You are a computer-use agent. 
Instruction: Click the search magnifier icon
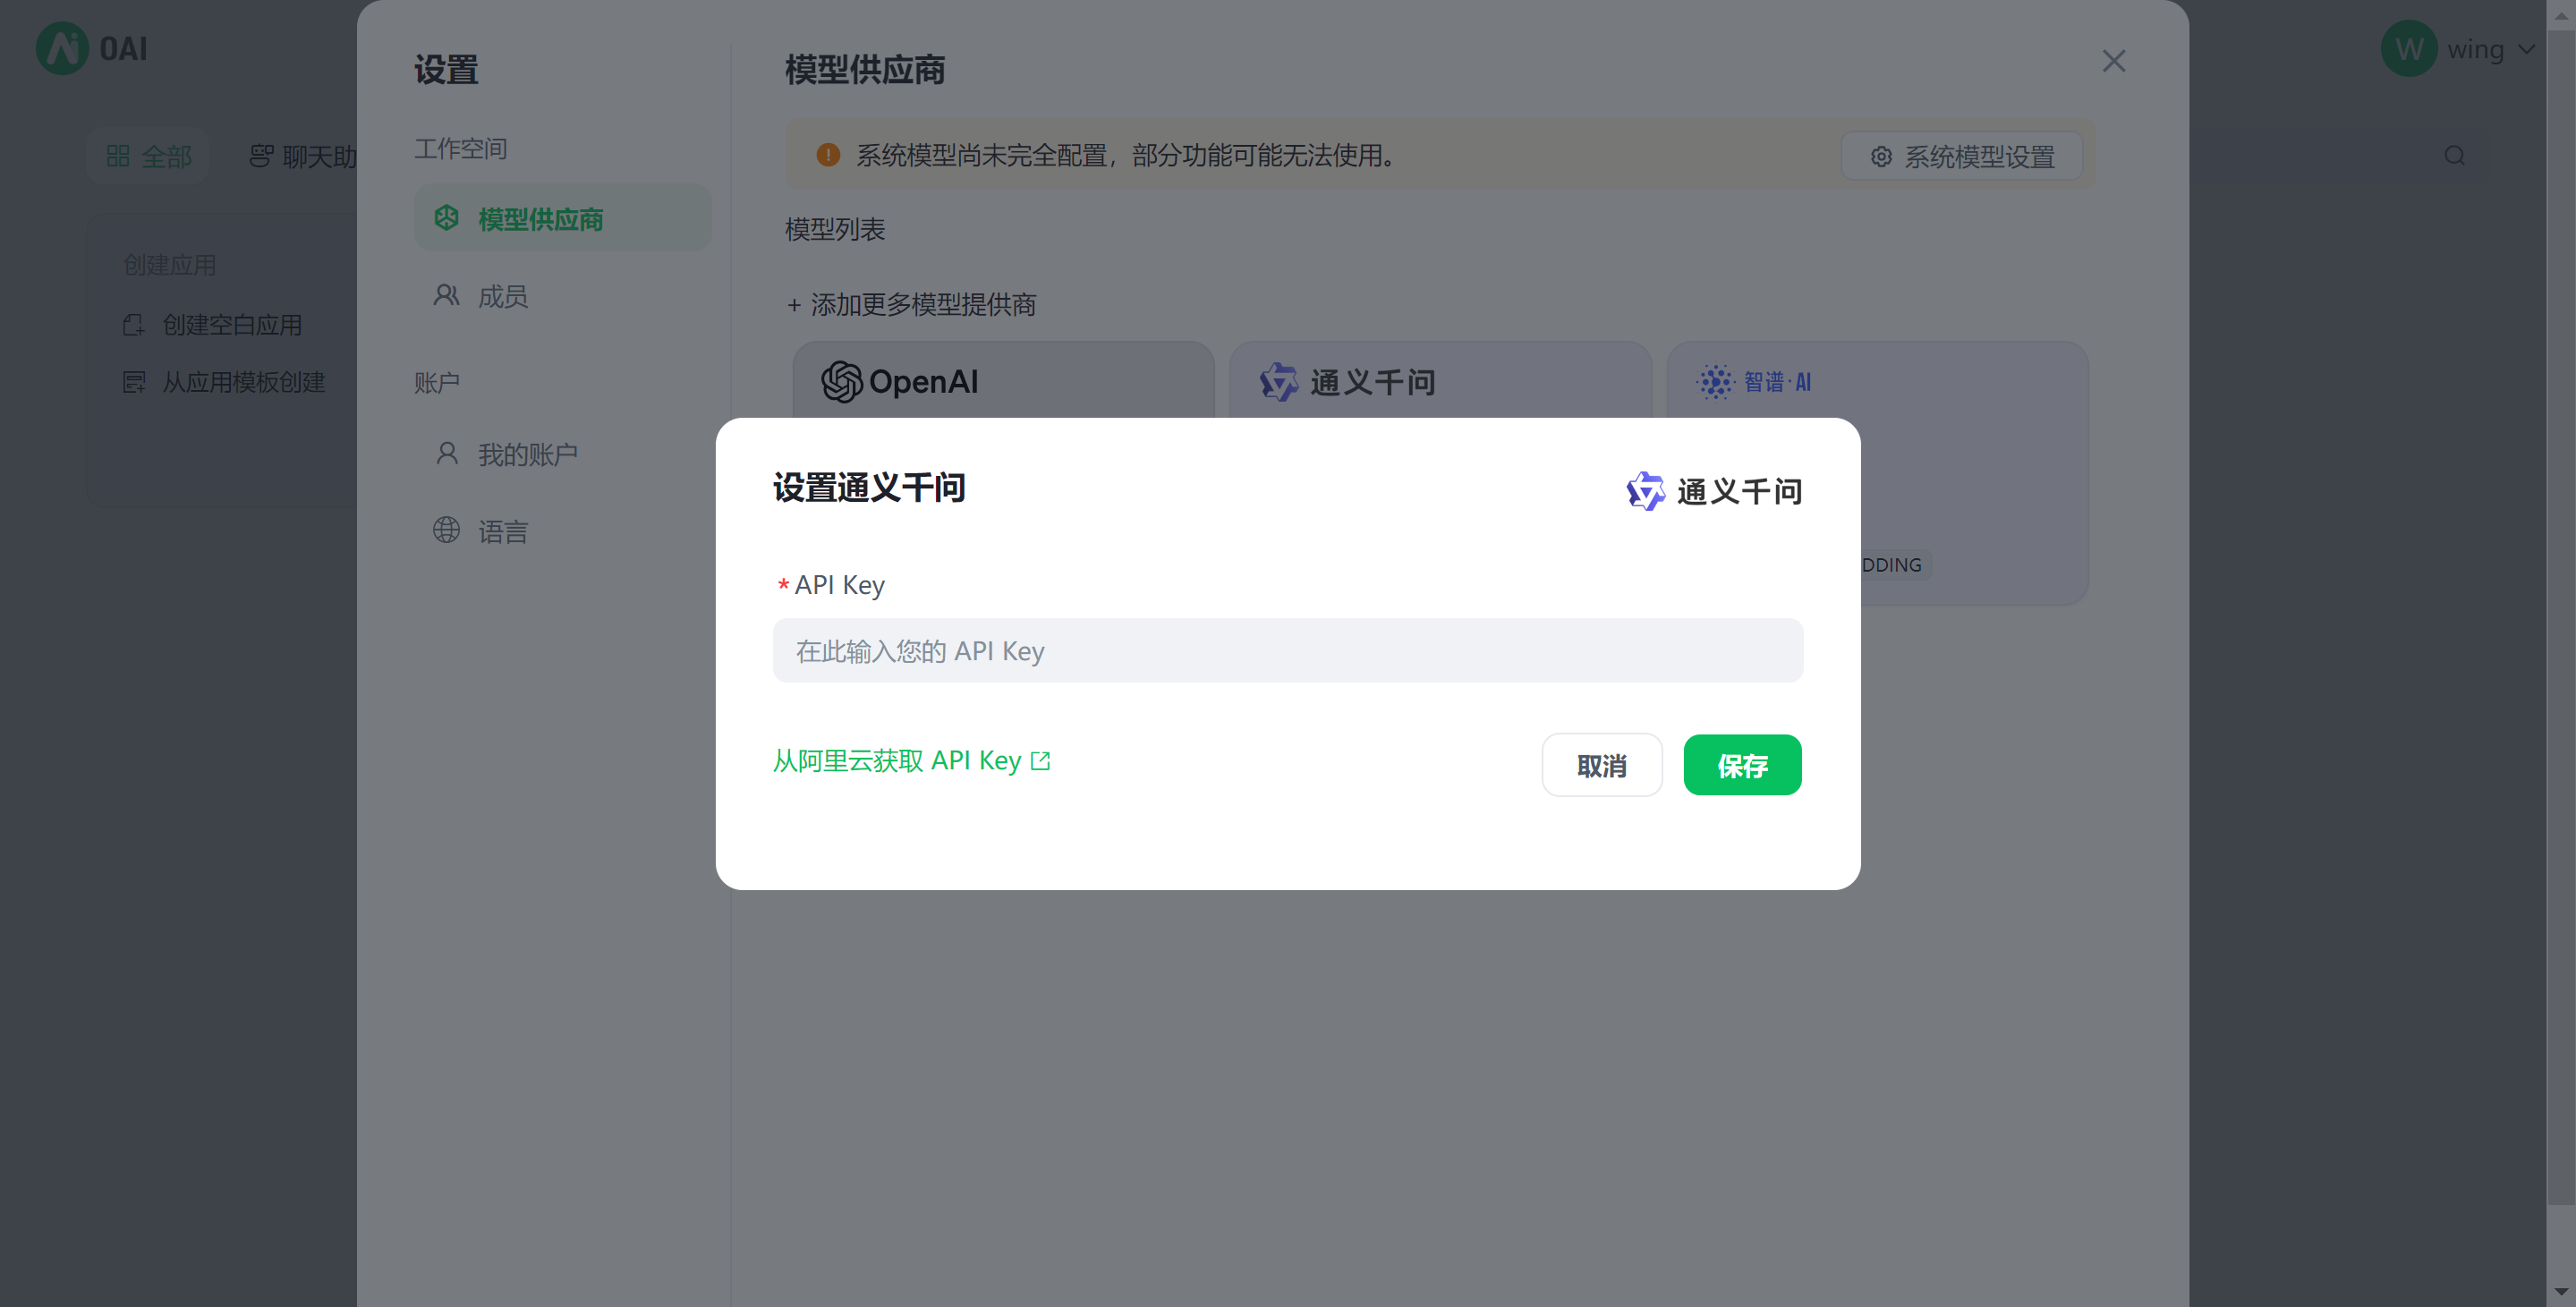coord(2454,156)
